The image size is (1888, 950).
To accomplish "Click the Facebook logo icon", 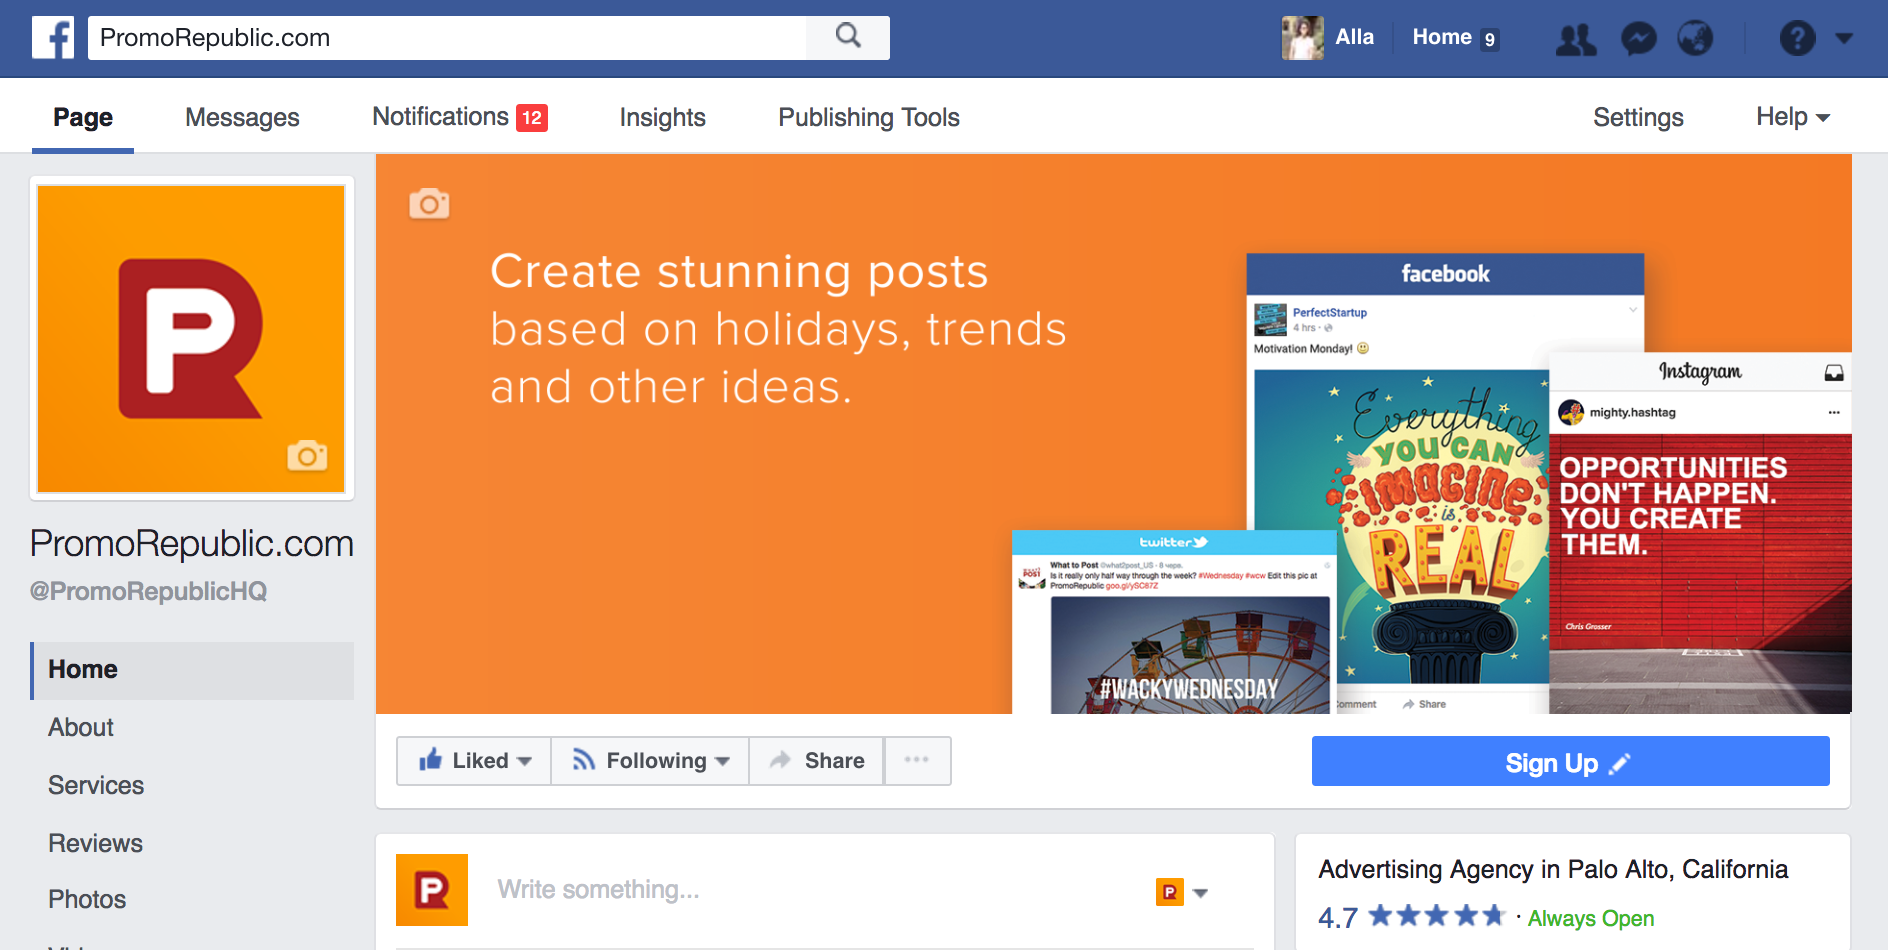I will point(53,38).
